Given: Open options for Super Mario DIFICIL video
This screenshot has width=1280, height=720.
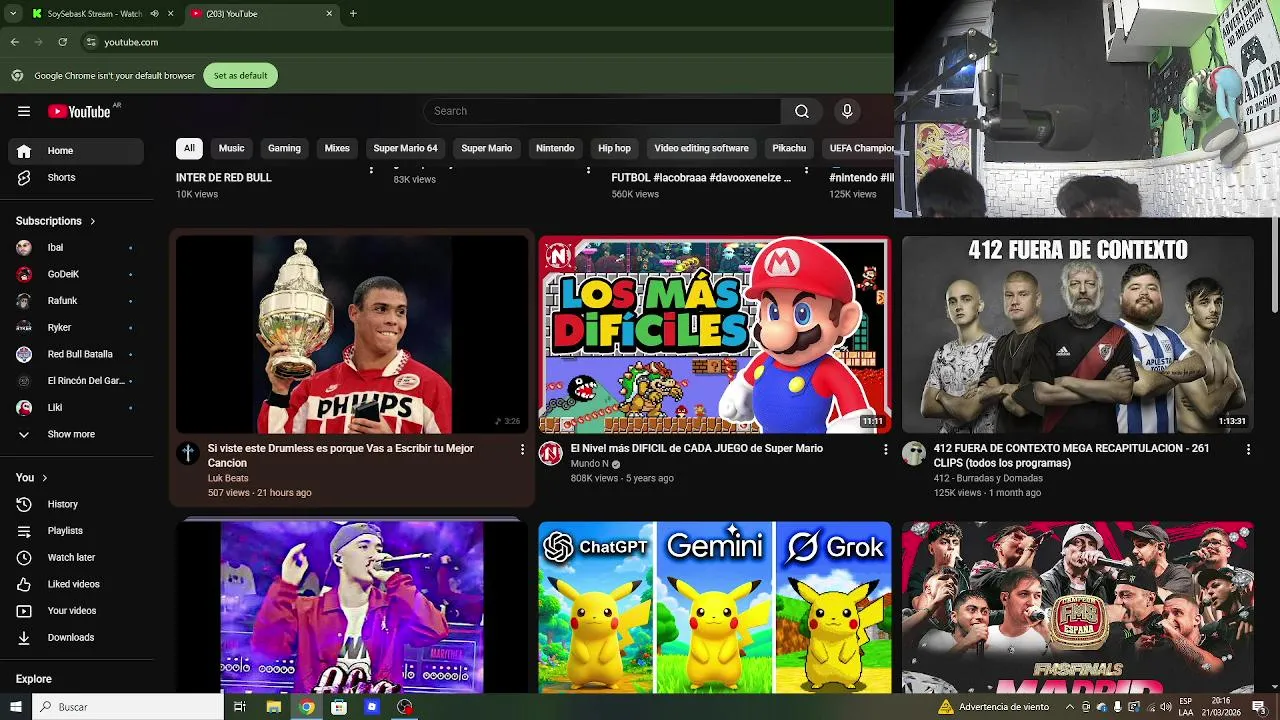Looking at the screenshot, I should tap(885, 450).
